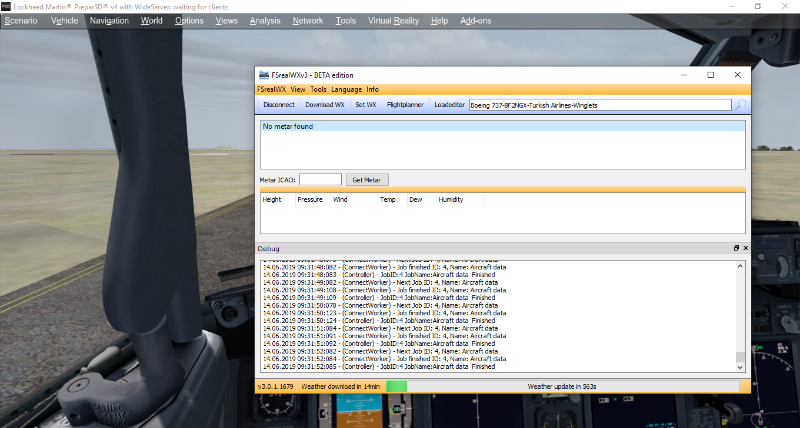The width and height of the screenshot is (800, 428).
Task: Open the Tools menu in FSrealWX
Action: (318, 89)
